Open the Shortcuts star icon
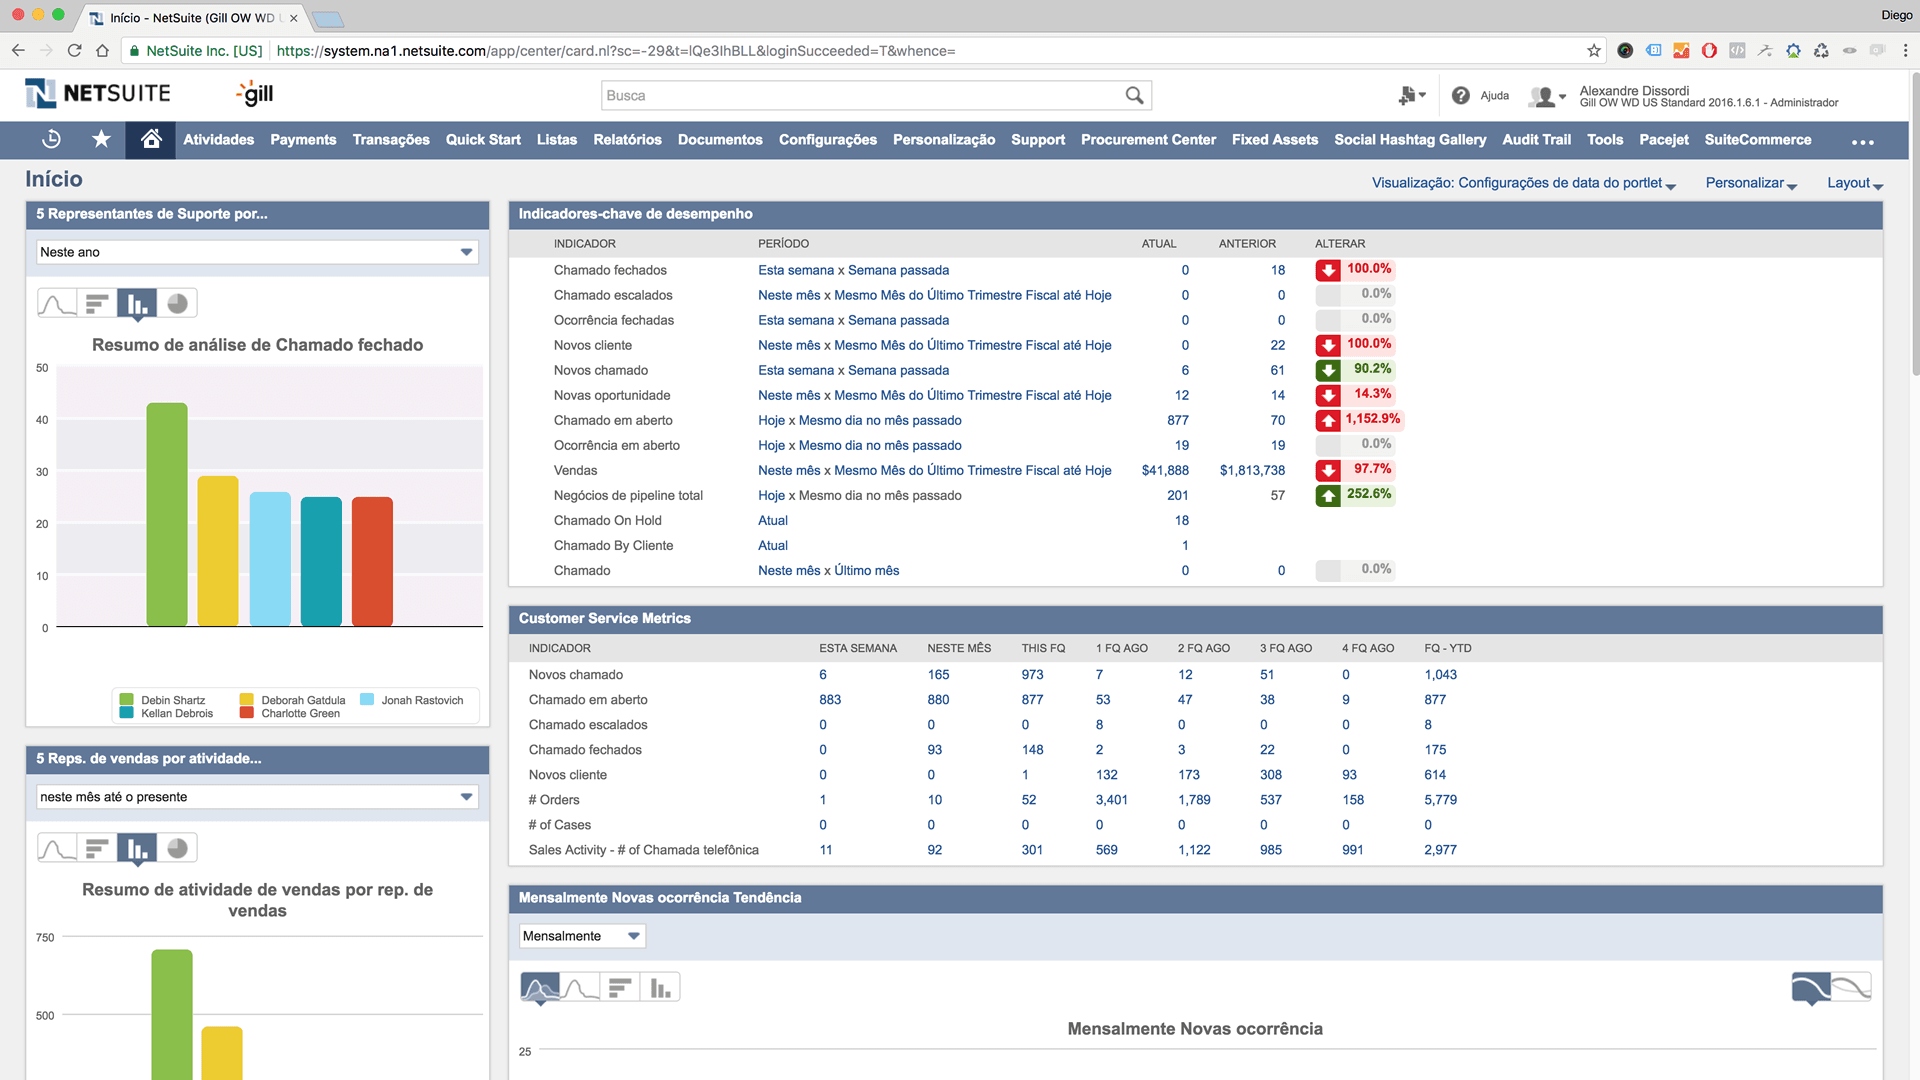Image resolution: width=1920 pixels, height=1080 pixels. point(101,139)
